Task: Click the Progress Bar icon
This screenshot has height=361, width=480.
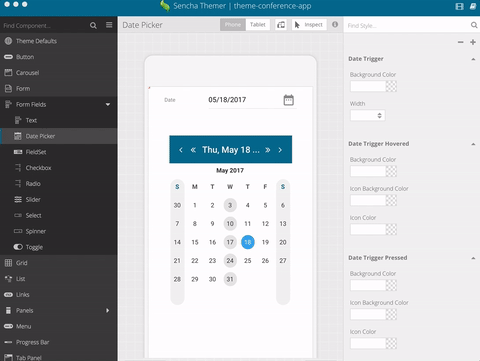Action: [x=8, y=342]
